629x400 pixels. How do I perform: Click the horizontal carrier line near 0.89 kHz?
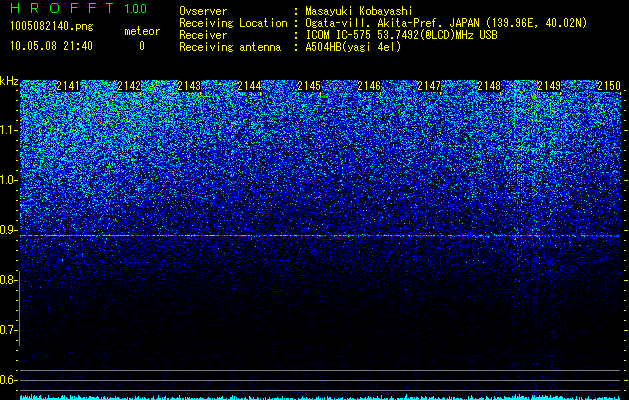click(x=320, y=236)
